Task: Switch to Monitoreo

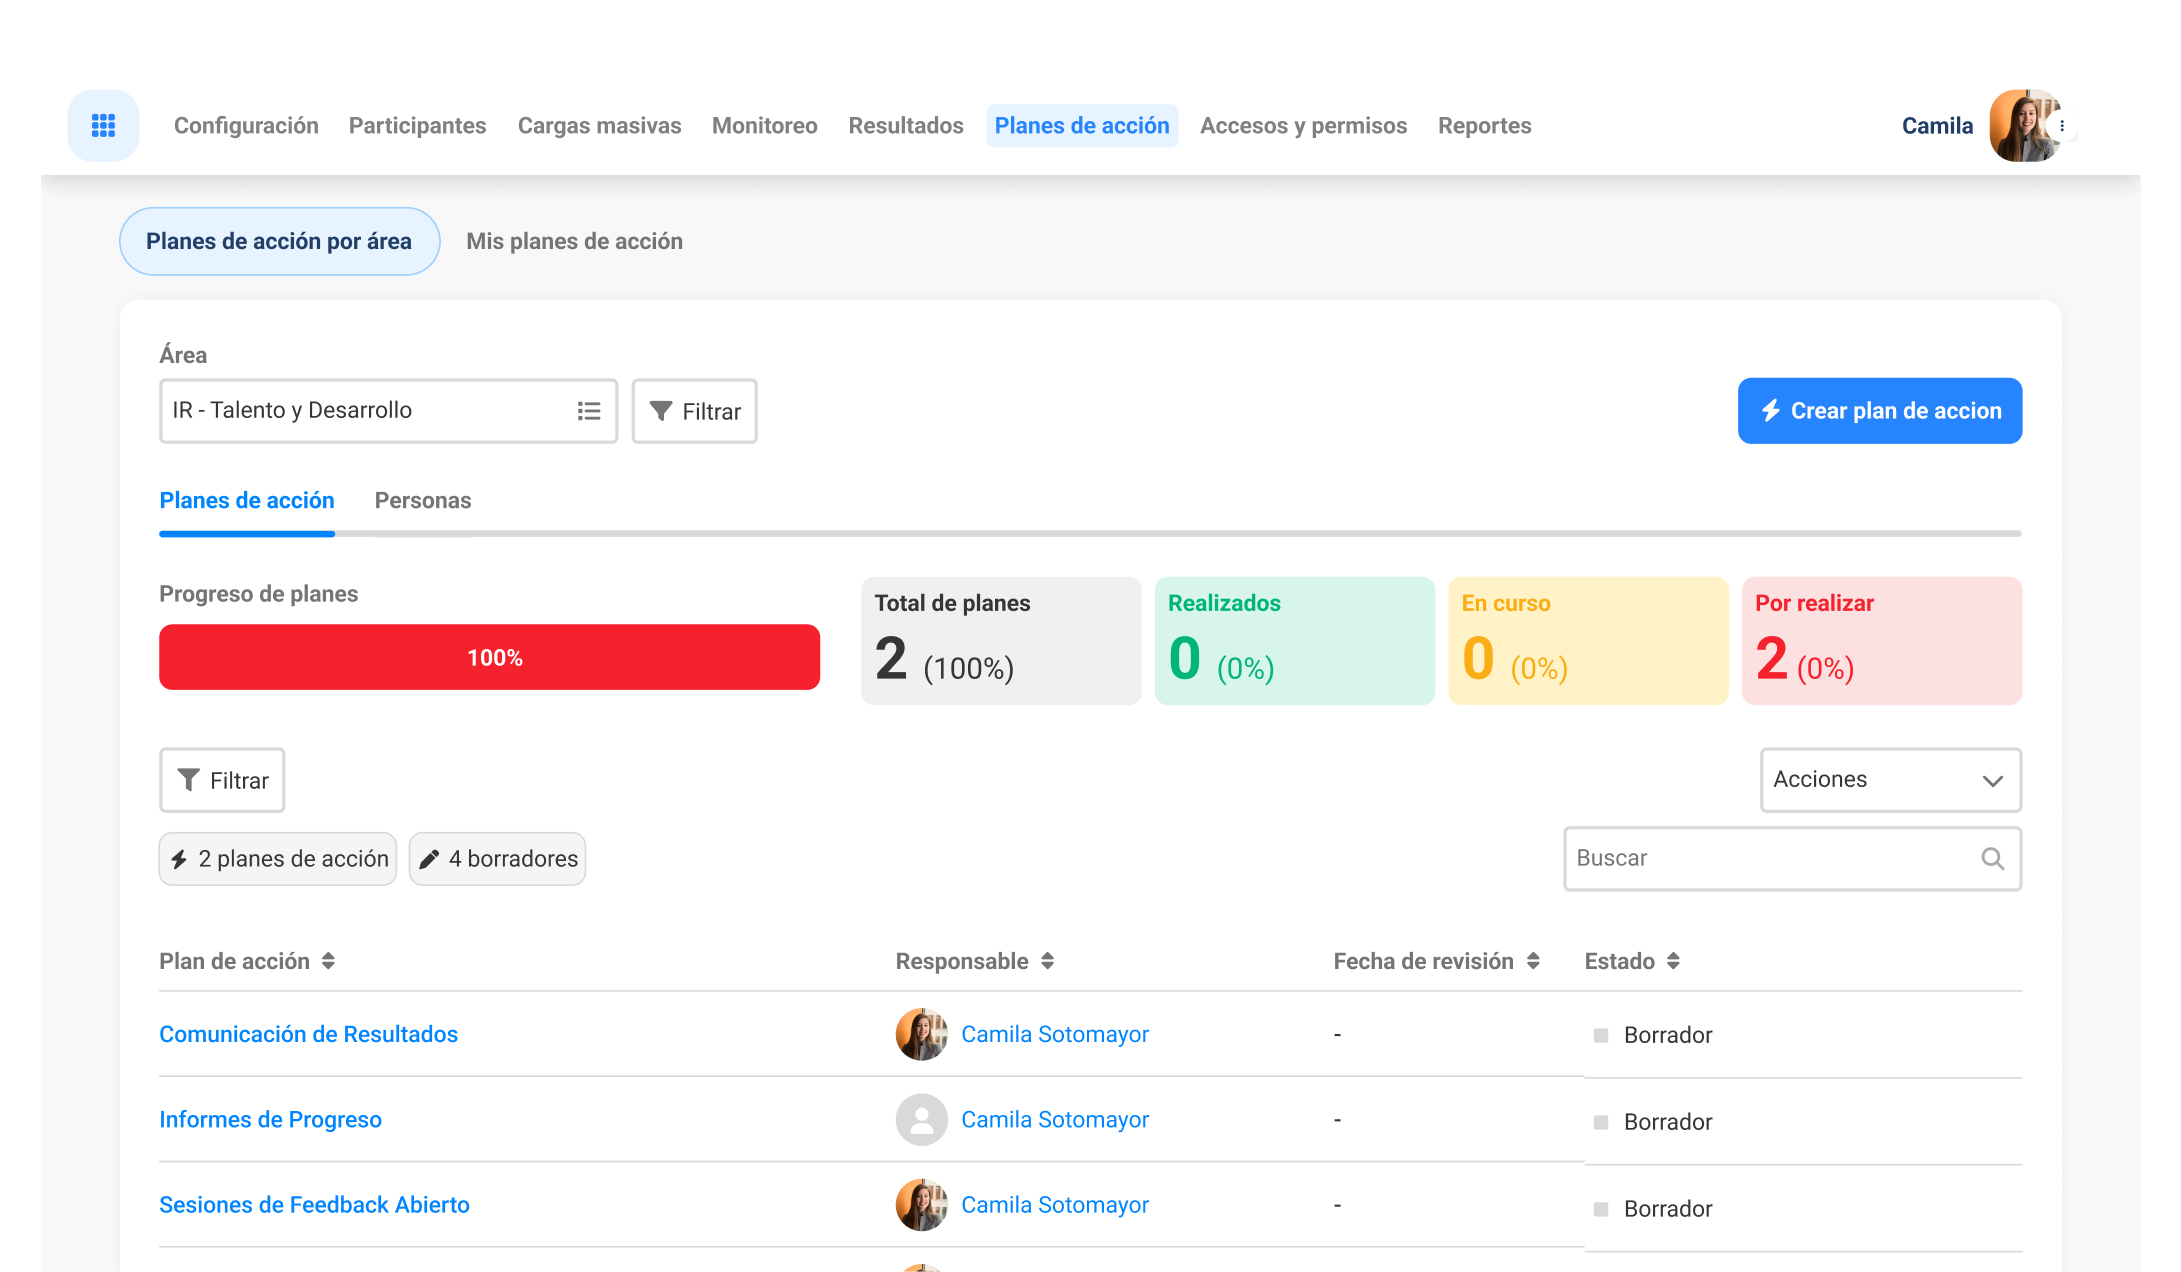Action: [764, 126]
